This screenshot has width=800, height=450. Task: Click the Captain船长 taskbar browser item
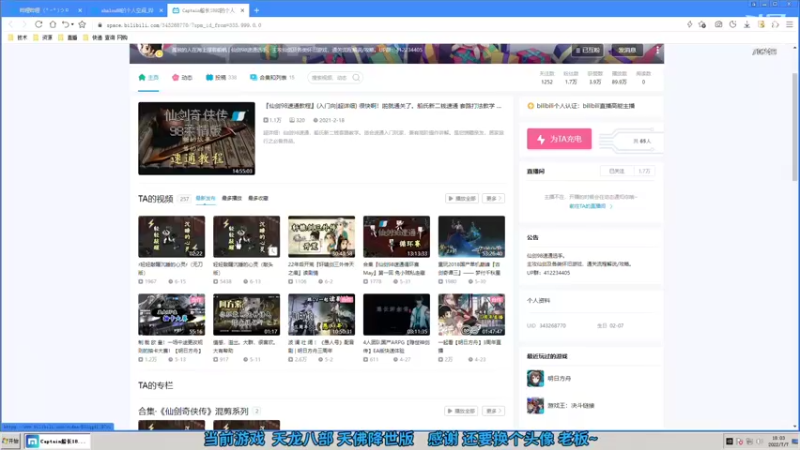coord(57,441)
